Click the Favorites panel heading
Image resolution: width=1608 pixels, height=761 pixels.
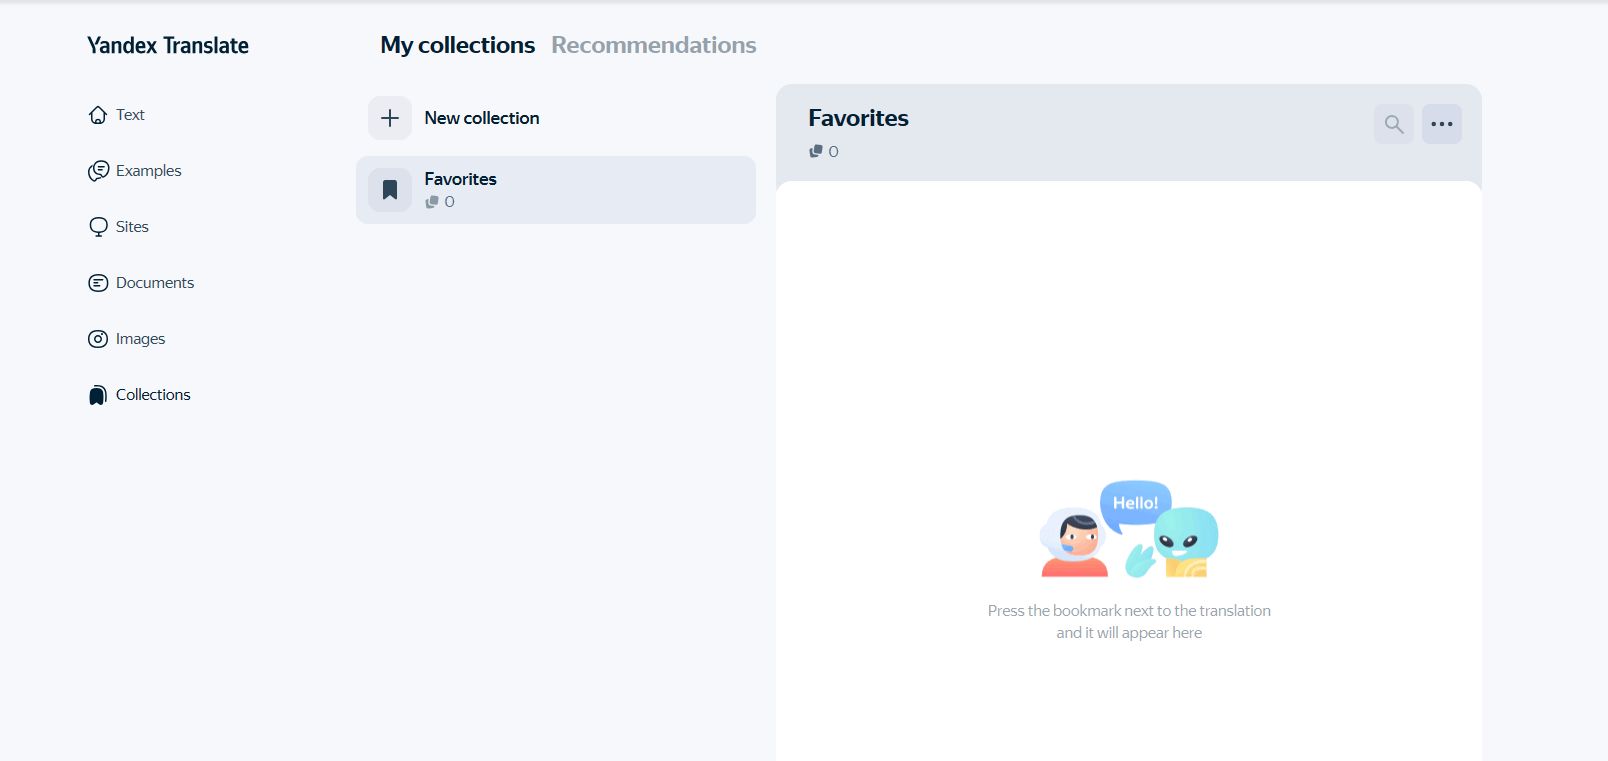(x=859, y=118)
